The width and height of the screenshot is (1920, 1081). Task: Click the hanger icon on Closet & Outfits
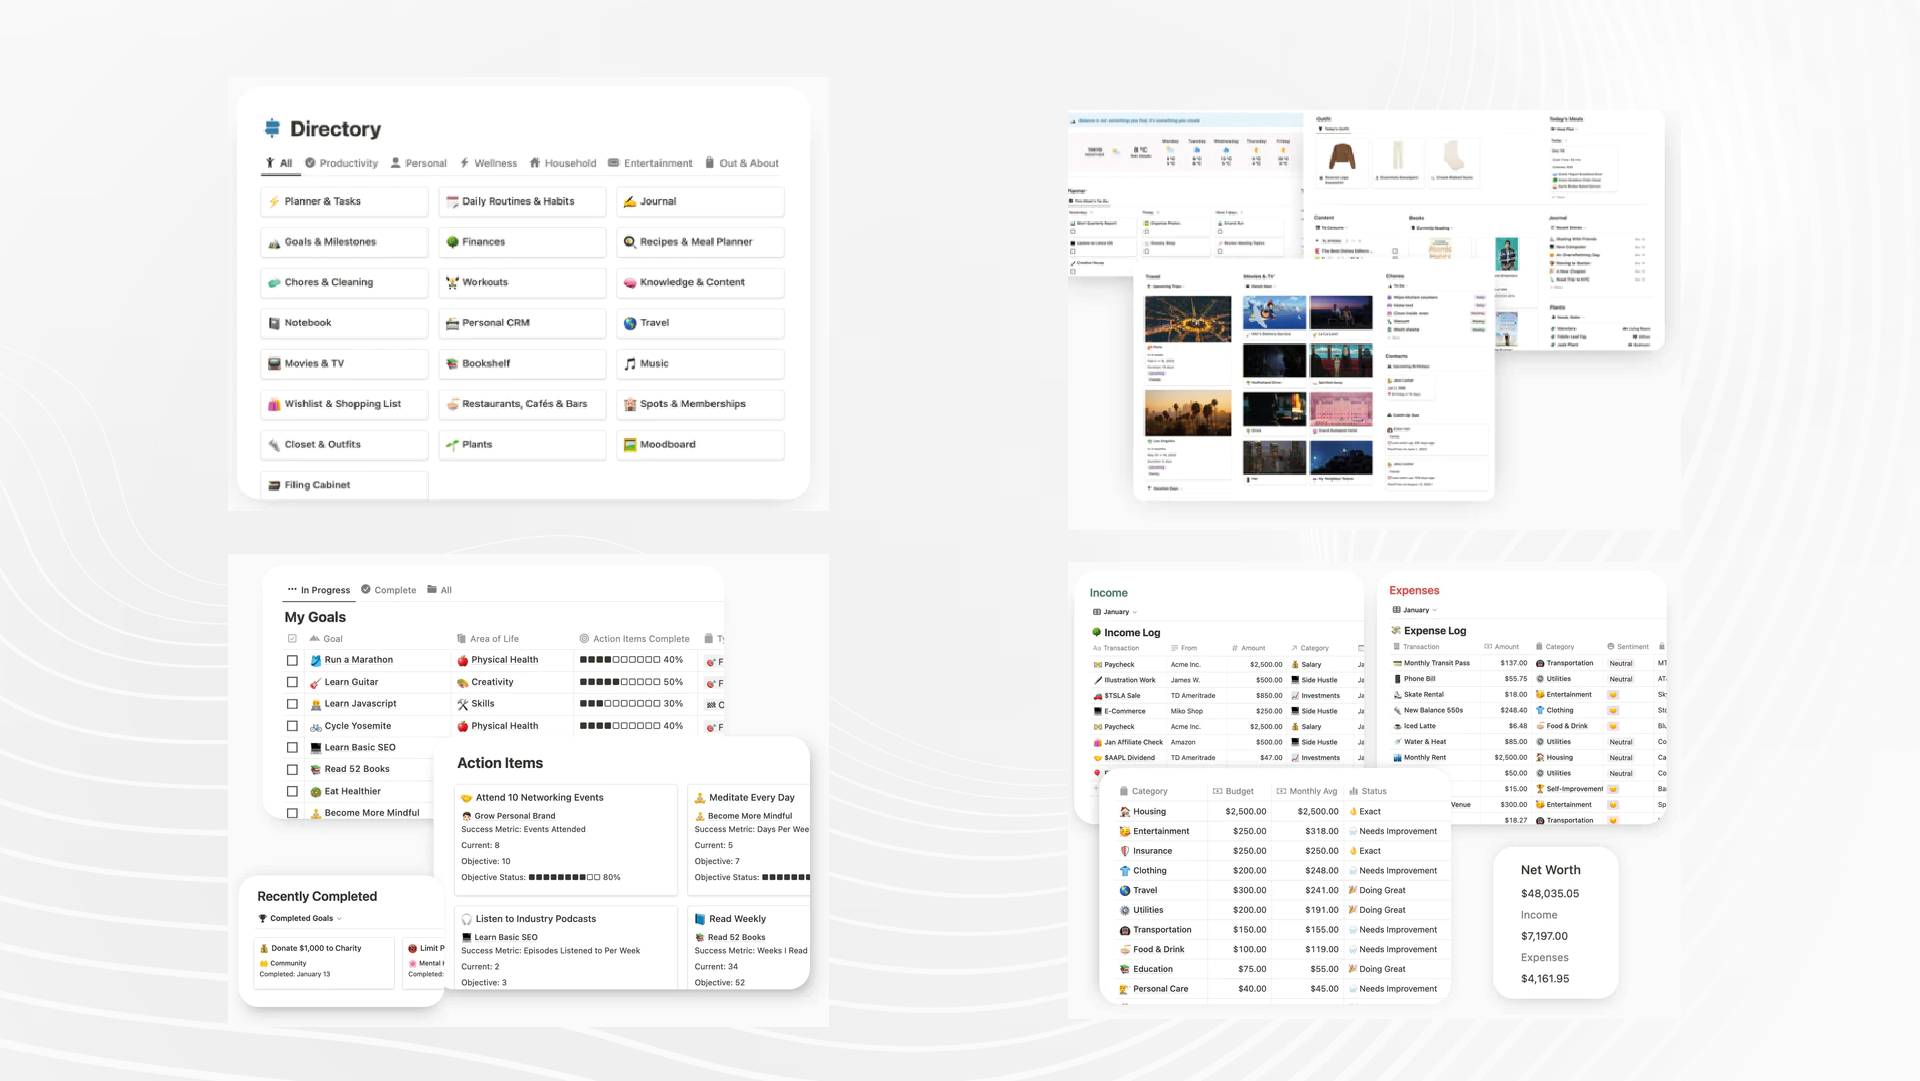point(274,445)
